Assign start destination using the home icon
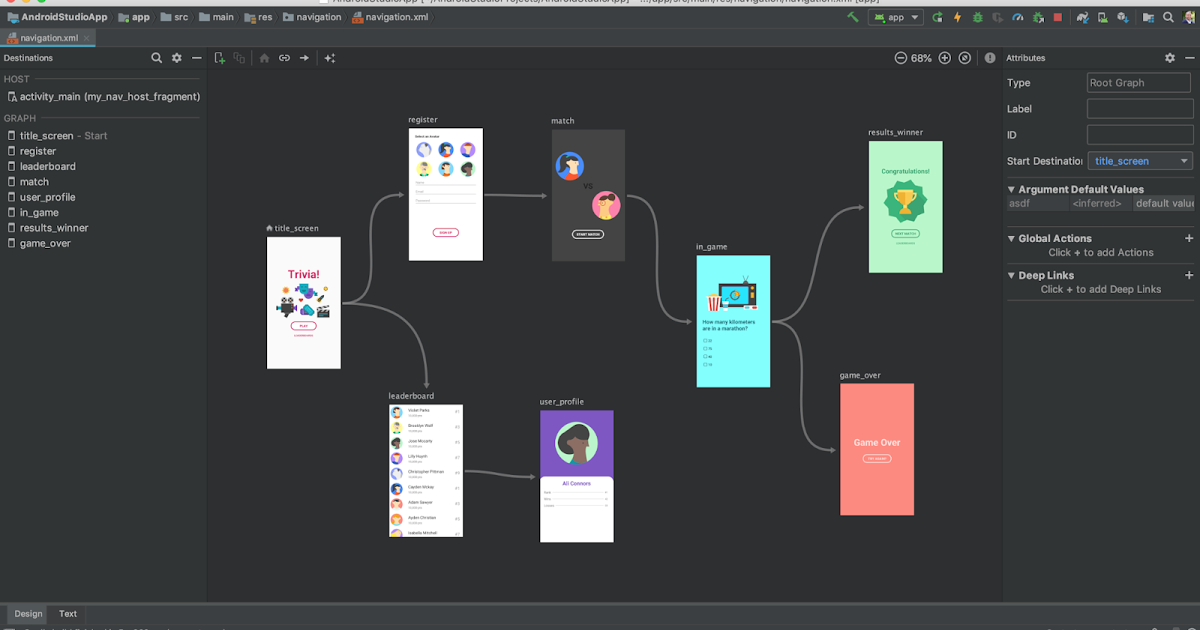 (x=265, y=58)
